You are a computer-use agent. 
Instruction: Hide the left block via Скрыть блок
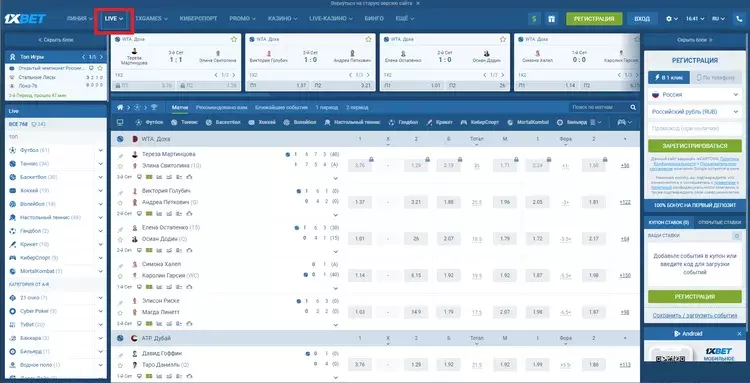[x=55, y=40]
